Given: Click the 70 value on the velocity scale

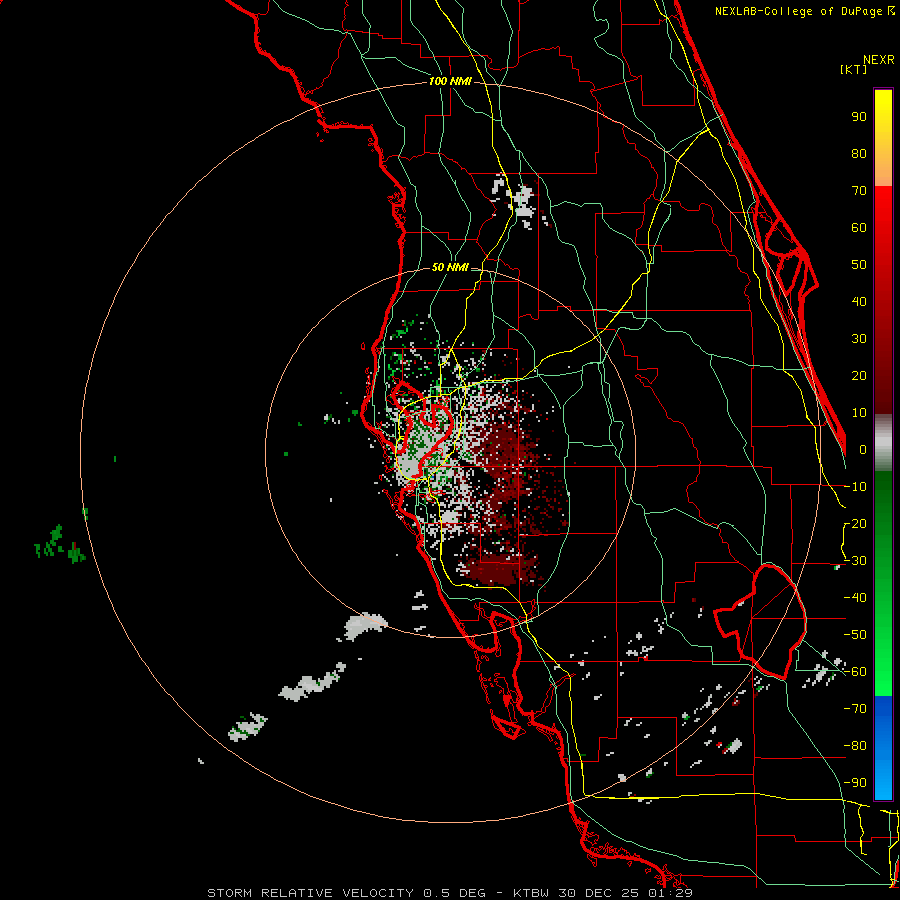Looking at the screenshot, I should 859,191.
